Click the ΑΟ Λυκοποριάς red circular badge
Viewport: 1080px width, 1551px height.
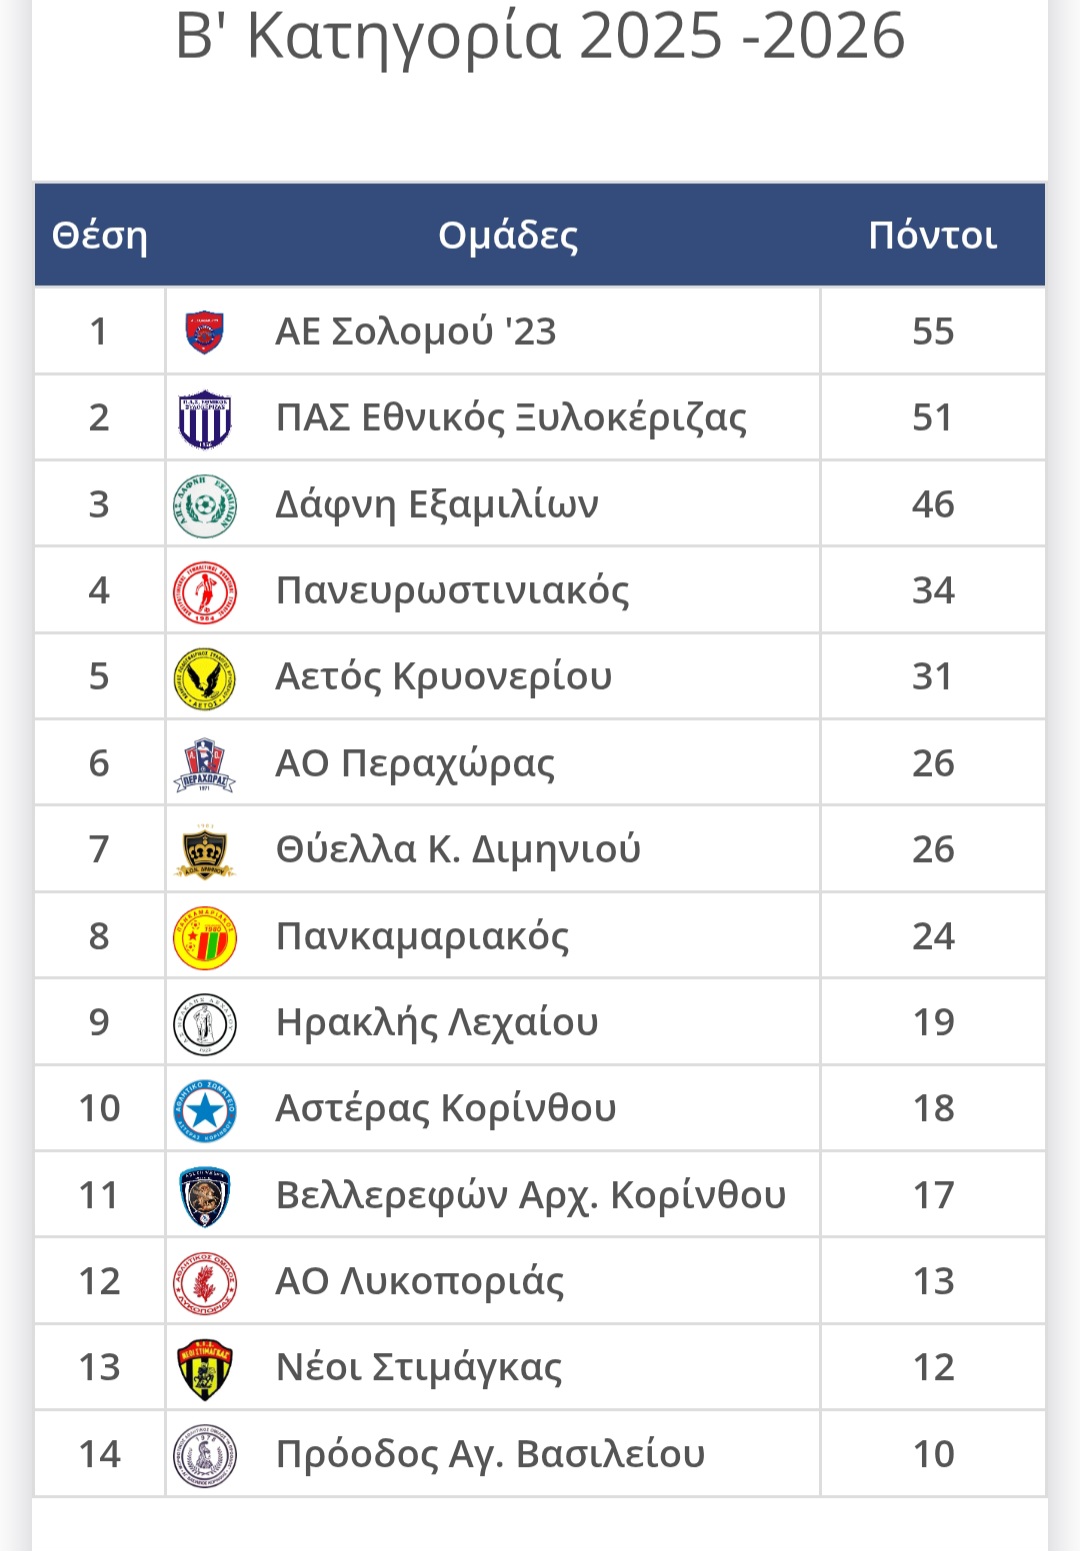pyautogui.click(x=205, y=1283)
